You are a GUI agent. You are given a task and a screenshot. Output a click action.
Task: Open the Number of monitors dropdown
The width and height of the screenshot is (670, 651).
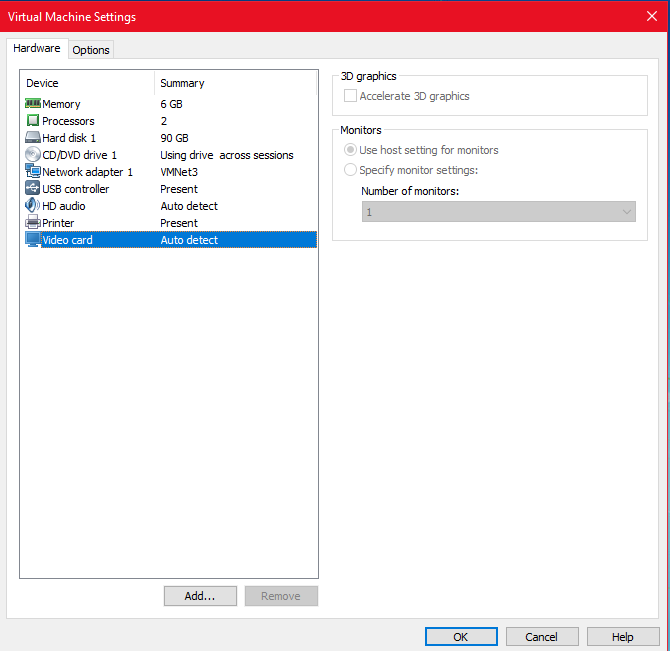tap(498, 212)
